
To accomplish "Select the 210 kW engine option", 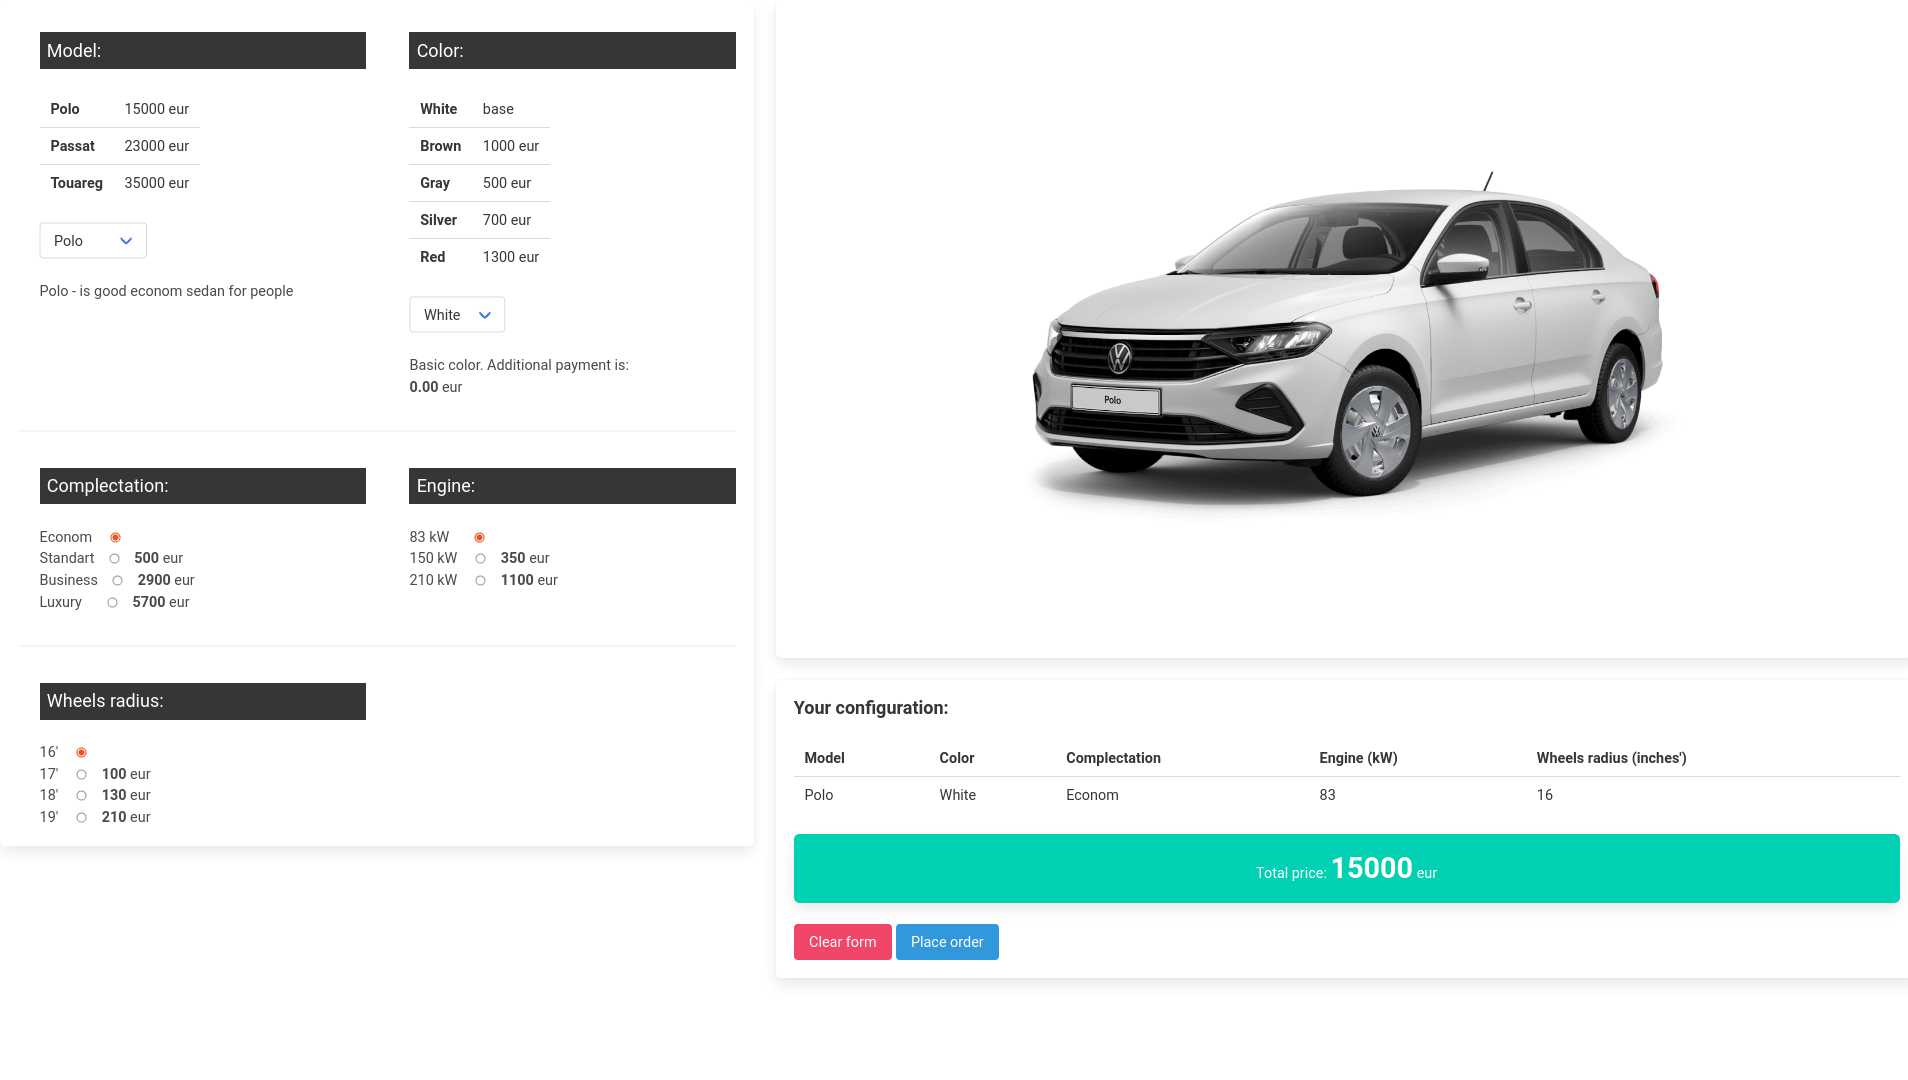I will pyautogui.click(x=480, y=581).
